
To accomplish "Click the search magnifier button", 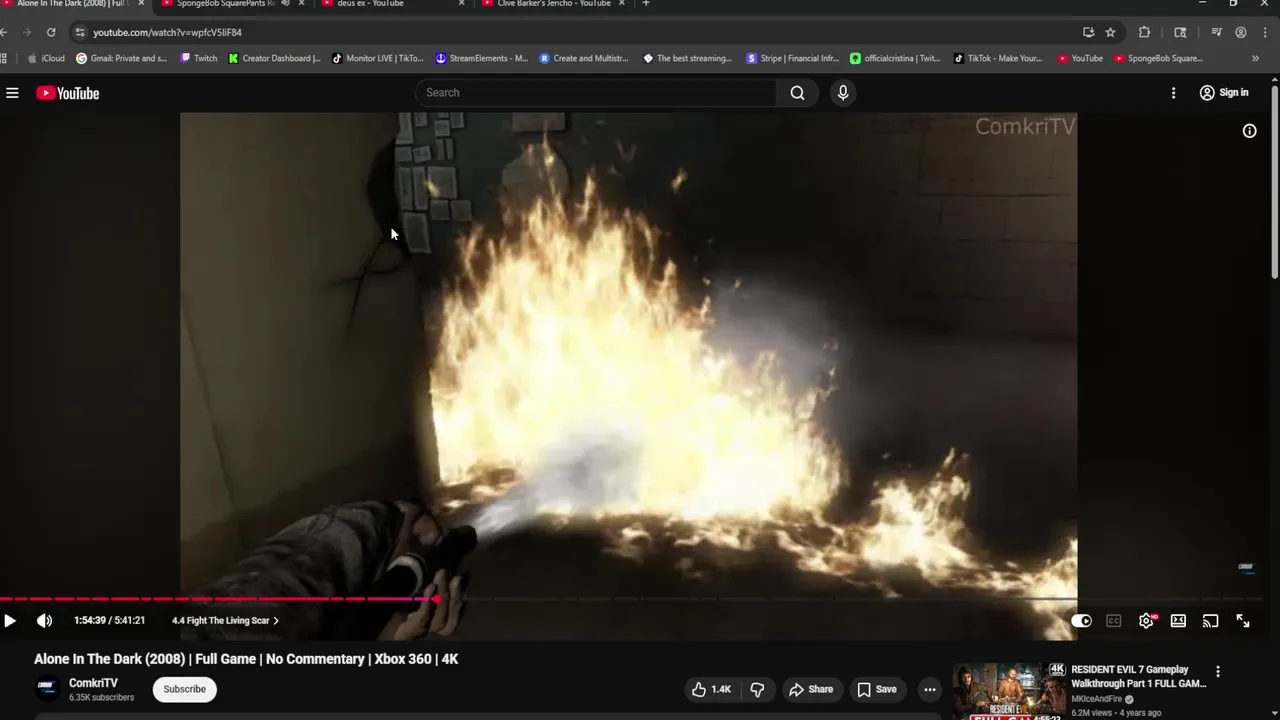I will [797, 93].
